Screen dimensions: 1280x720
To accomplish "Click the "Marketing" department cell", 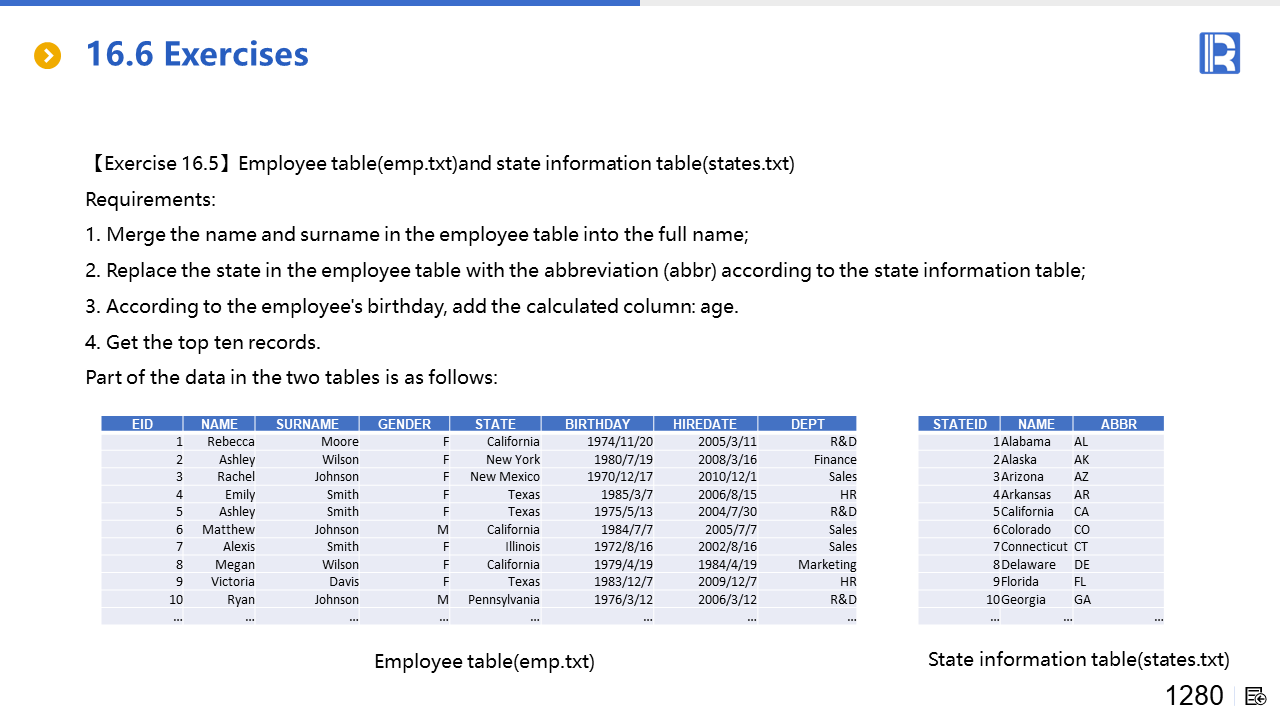I will 827,565.
